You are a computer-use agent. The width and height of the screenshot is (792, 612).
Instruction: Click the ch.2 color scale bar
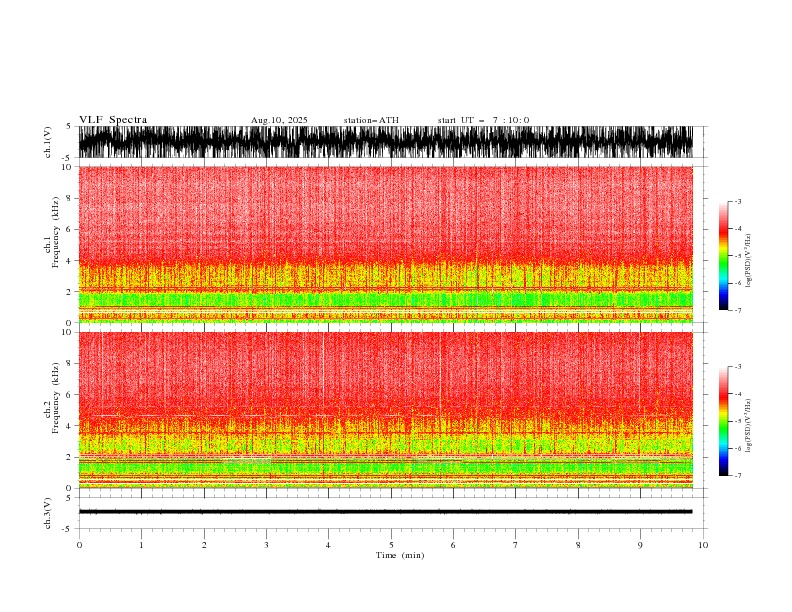pos(723,421)
